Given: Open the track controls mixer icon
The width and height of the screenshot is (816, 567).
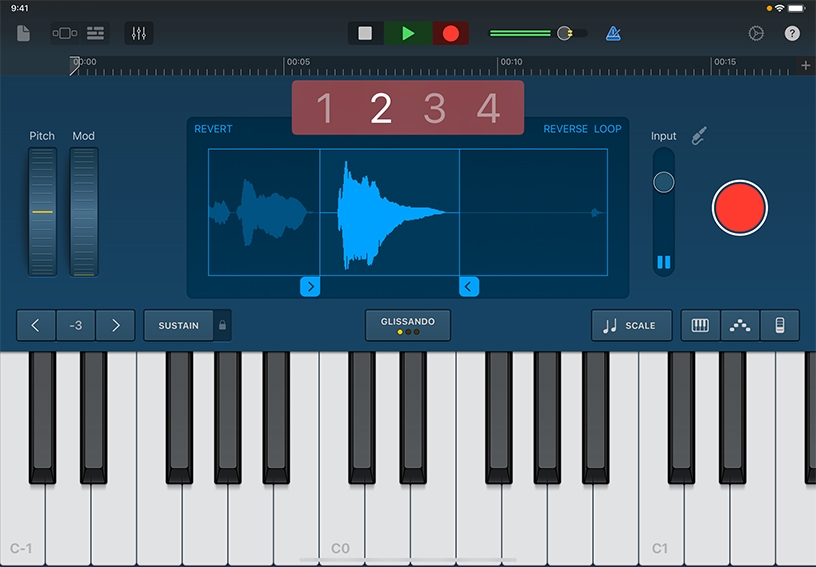Looking at the screenshot, I should (139, 33).
